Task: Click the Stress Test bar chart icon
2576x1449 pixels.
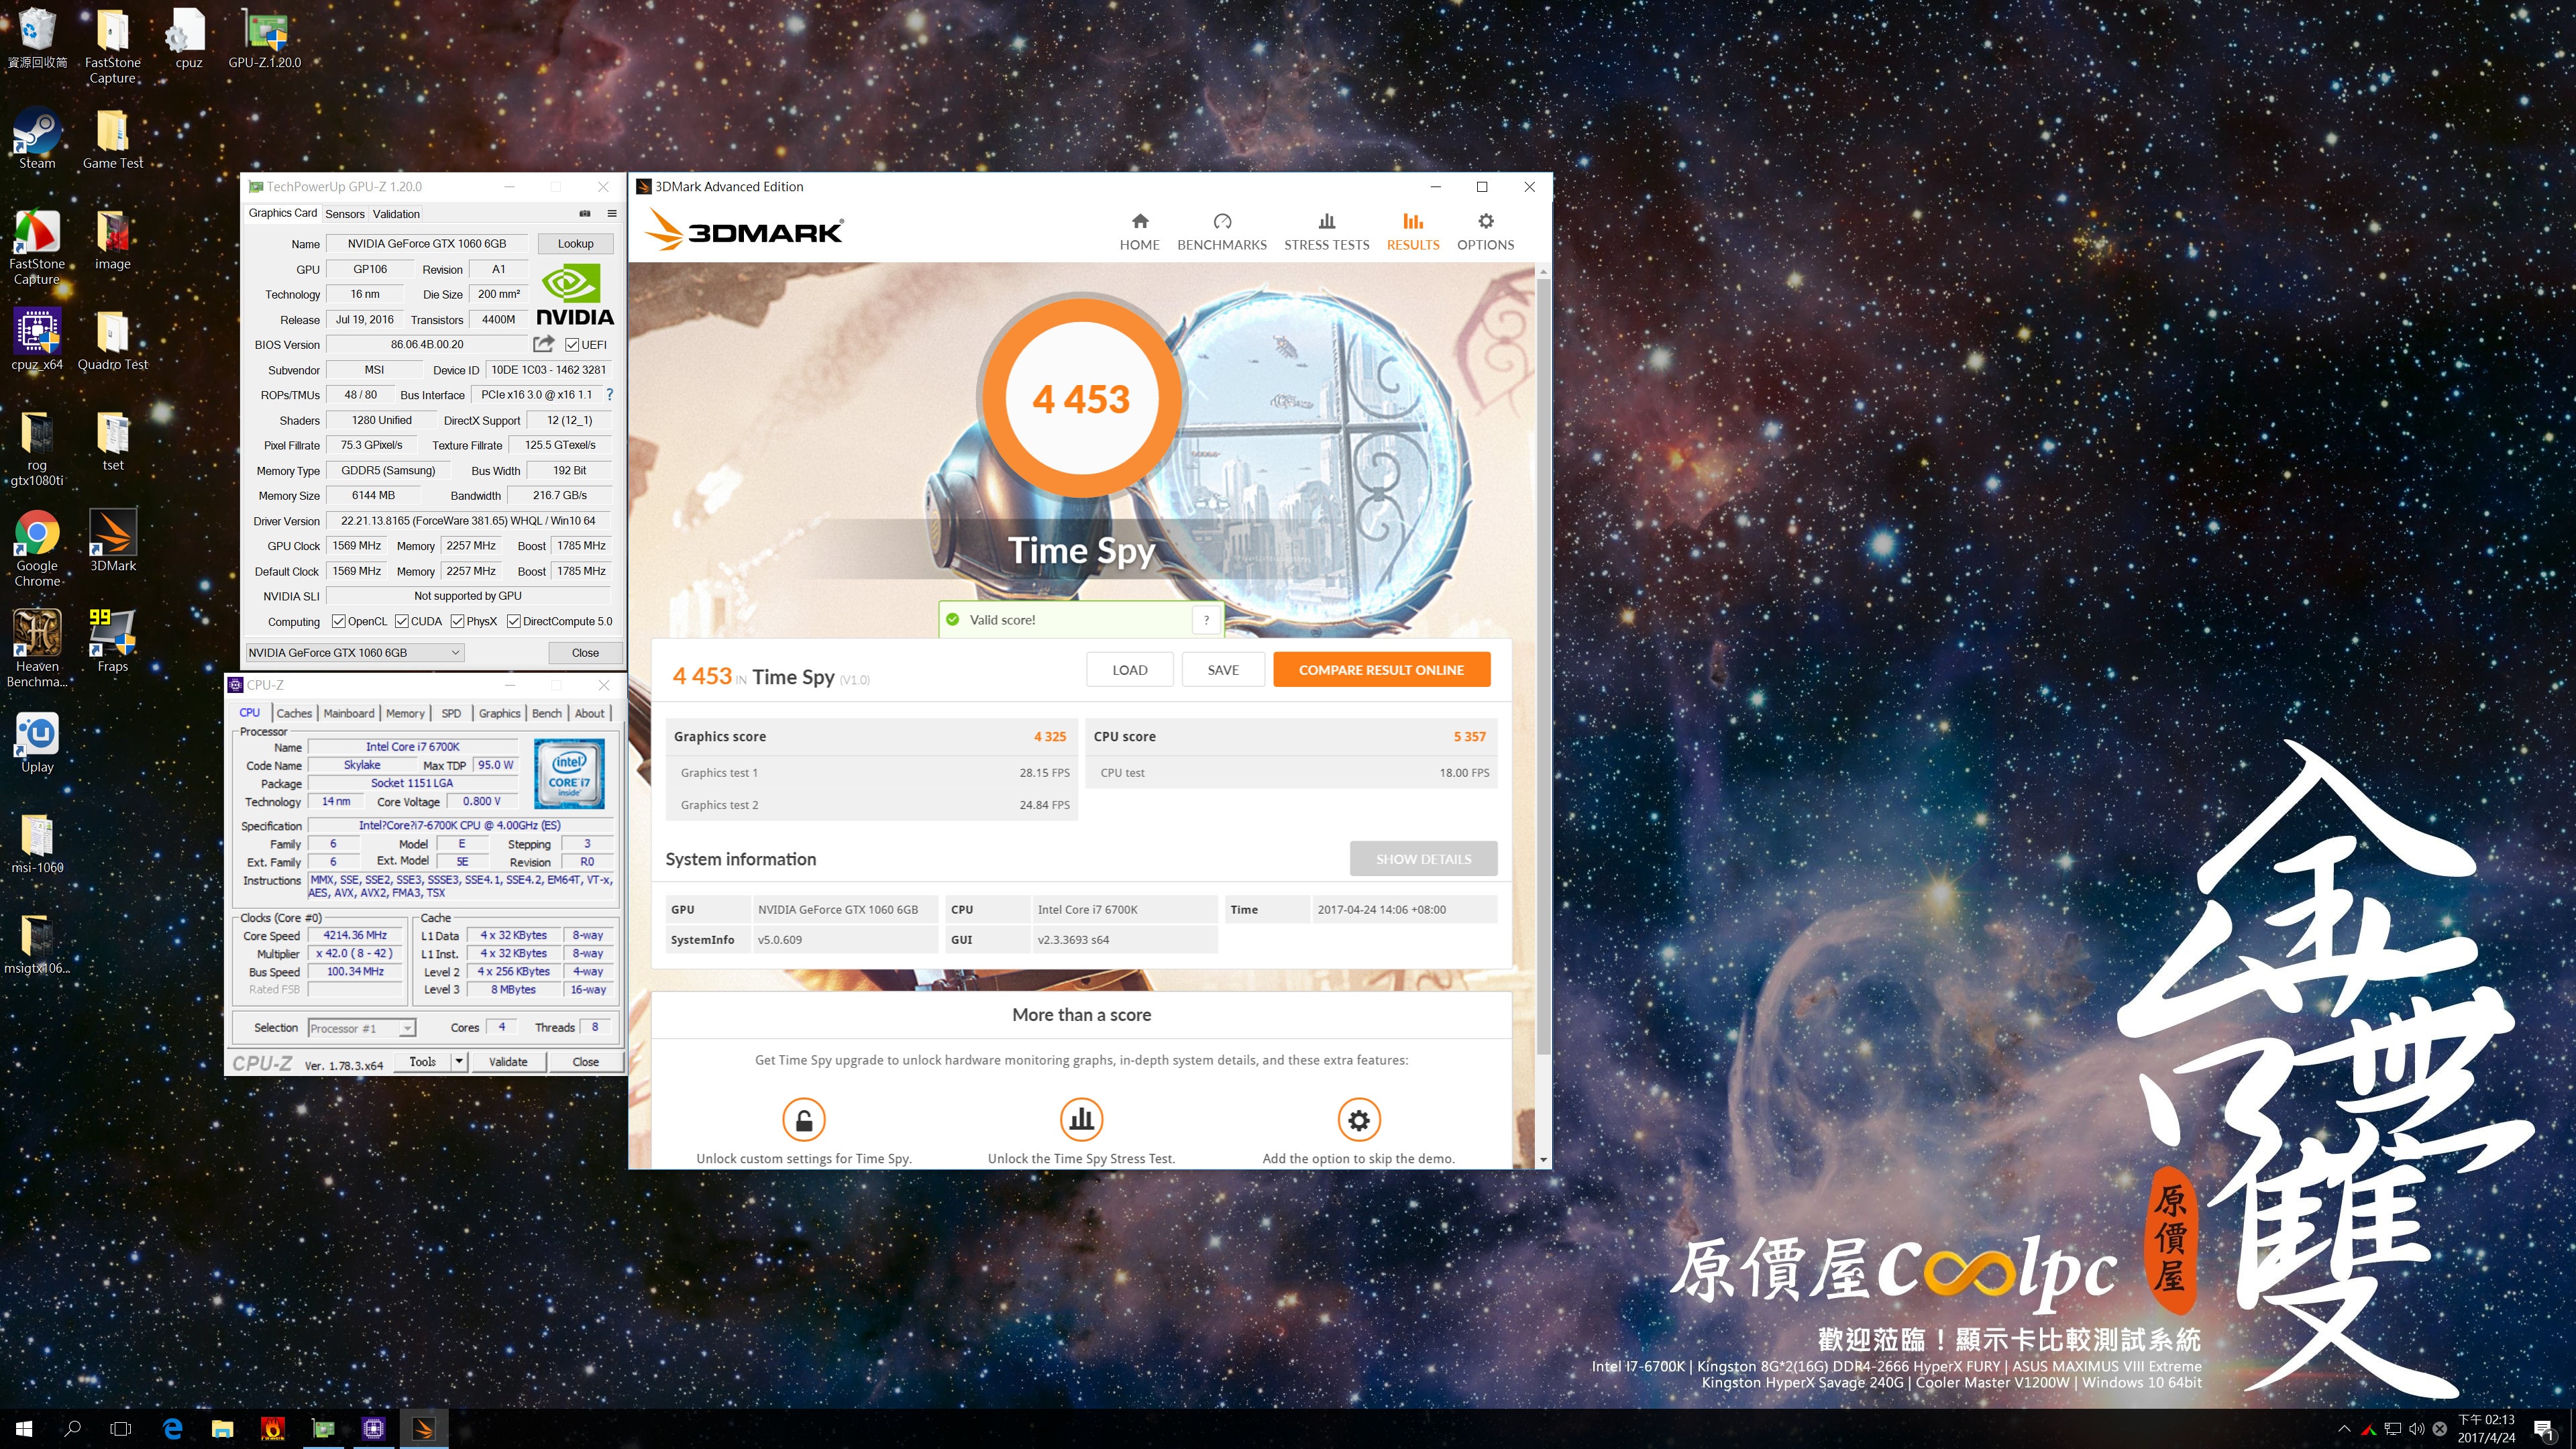Action: tap(1081, 1119)
